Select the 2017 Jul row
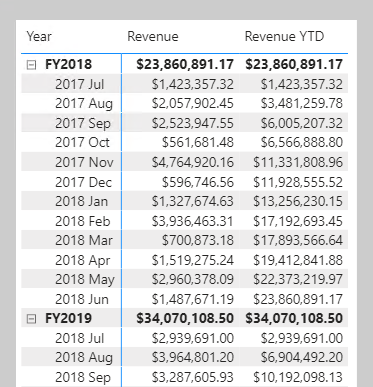 (x=184, y=84)
